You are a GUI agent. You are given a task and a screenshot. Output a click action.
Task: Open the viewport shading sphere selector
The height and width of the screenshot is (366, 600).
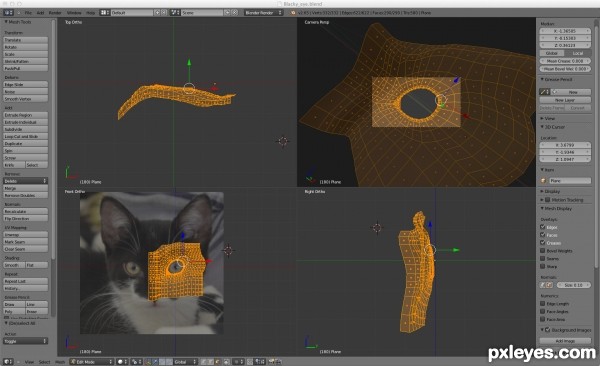122,361
